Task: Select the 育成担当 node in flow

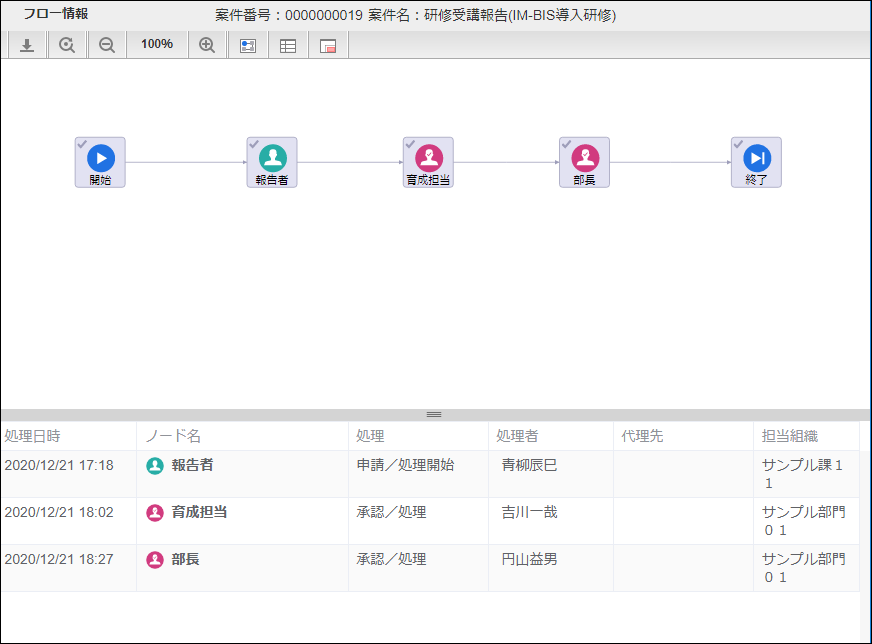Action: point(428,162)
